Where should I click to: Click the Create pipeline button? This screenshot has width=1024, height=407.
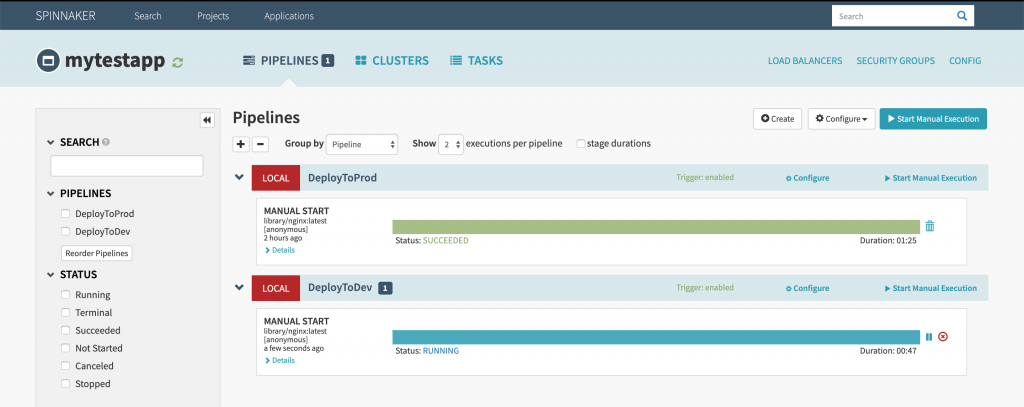click(777, 119)
